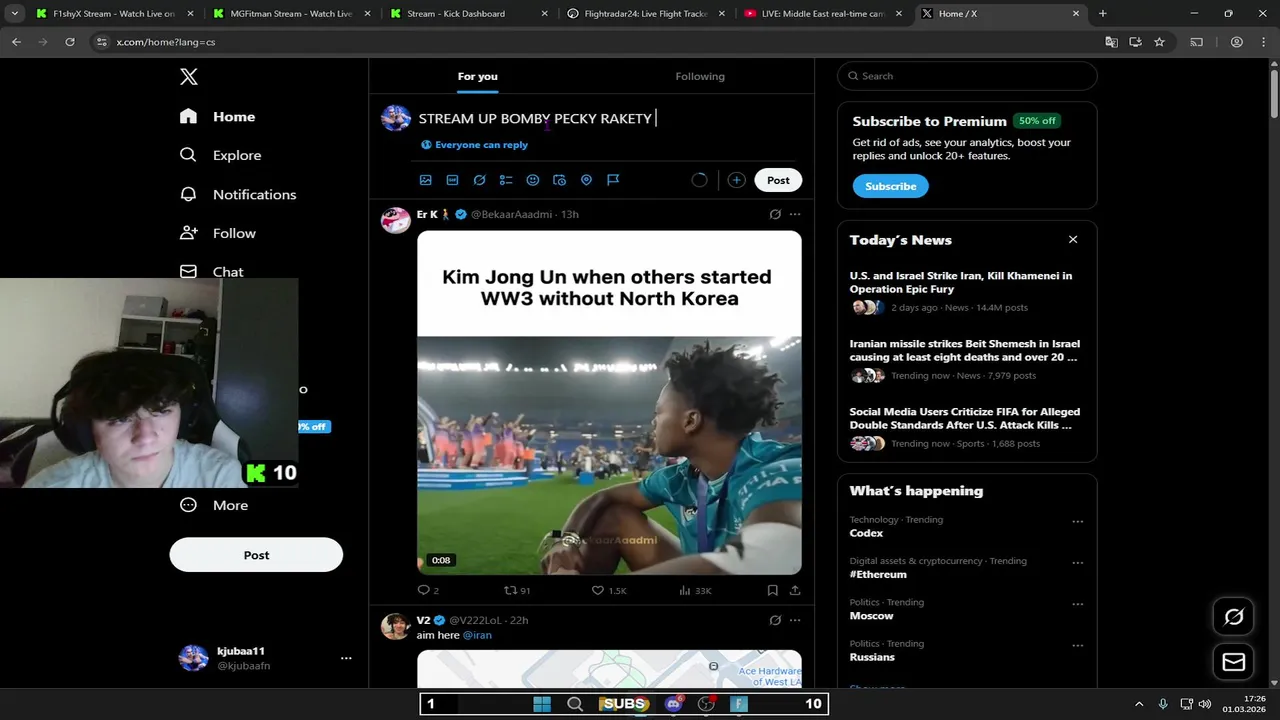Open the @iran mention link

(477, 635)
